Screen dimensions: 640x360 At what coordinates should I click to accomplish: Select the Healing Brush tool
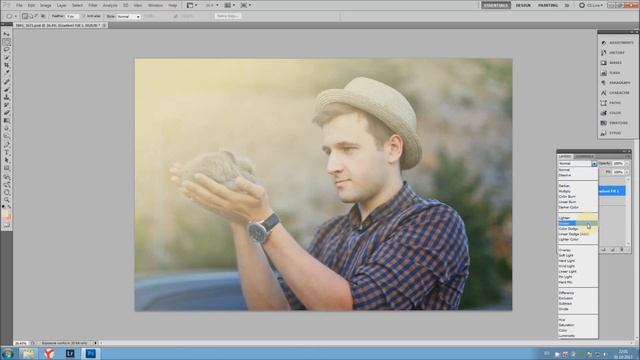[7, 82]
